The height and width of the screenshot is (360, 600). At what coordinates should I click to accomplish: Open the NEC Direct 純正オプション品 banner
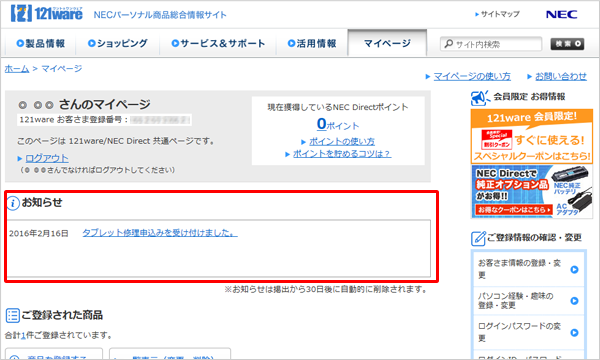click(x=532, y=191)
